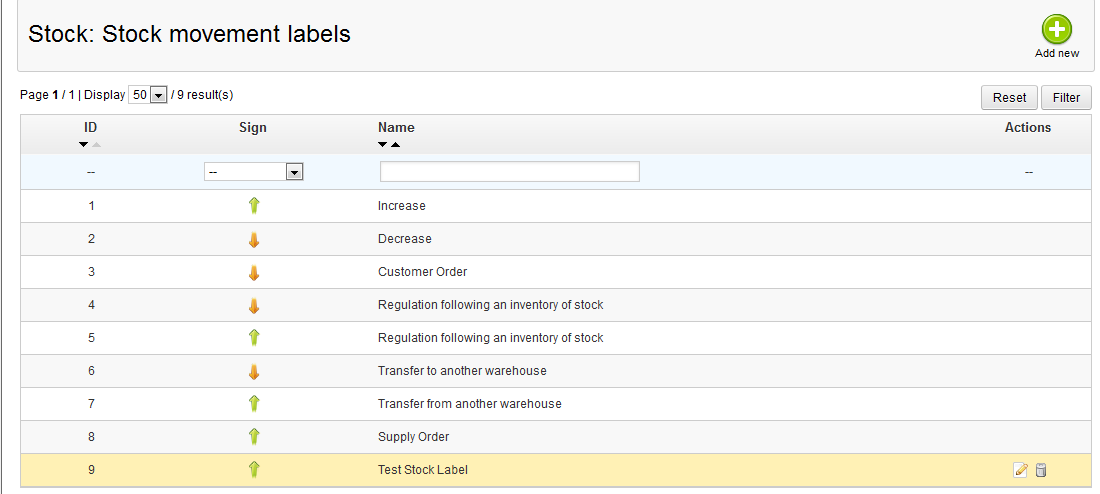
Task: Click green up arrow for Increase row
Action: (x=254, y=206)
